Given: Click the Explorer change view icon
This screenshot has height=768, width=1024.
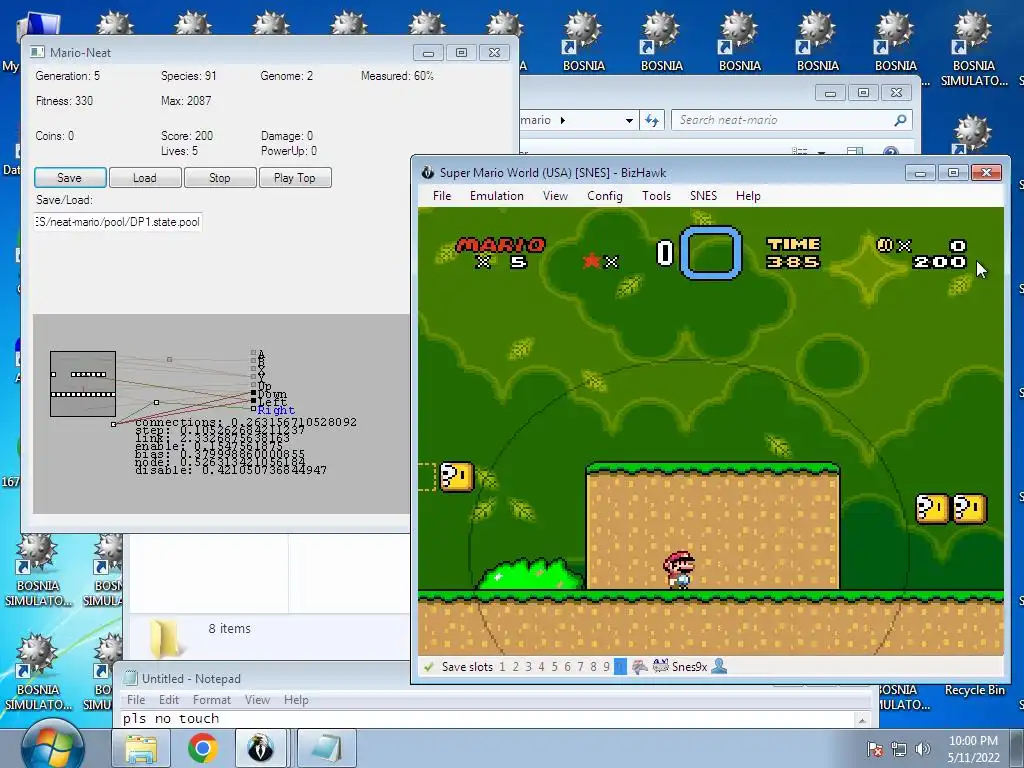Looking at the screenshot, I should [800, 152].
